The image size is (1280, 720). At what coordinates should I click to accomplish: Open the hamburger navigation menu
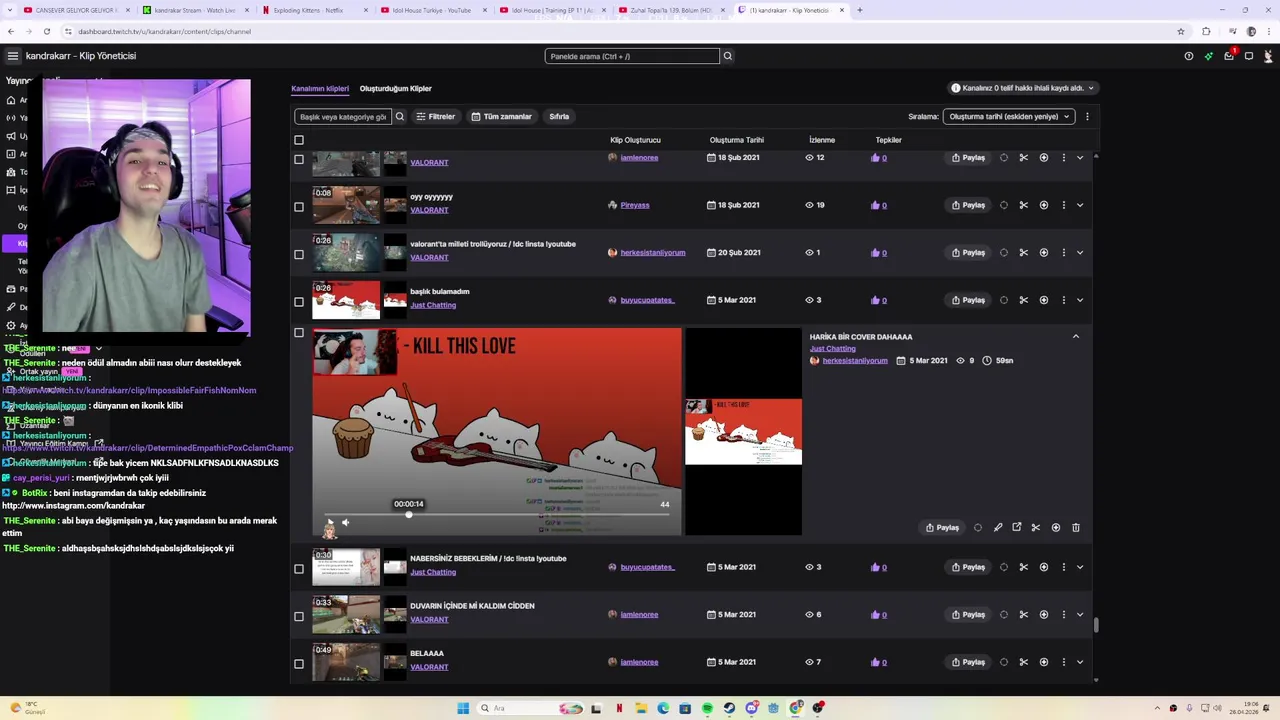tap(12, 56)
